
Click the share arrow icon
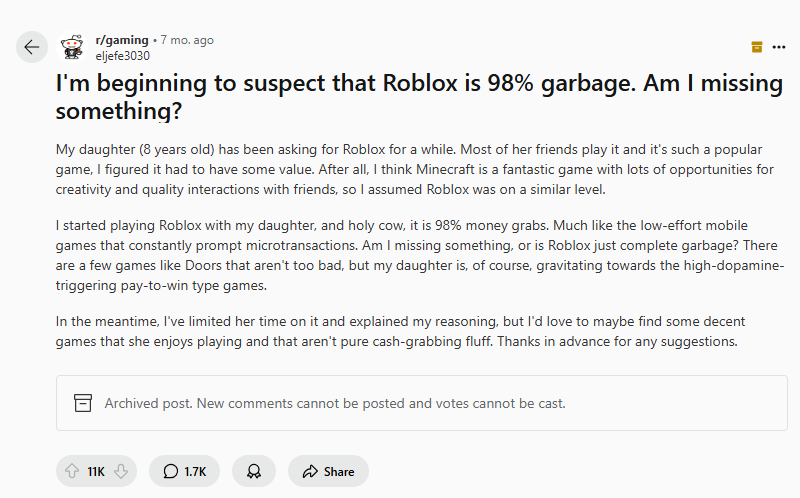coord(310,471)
